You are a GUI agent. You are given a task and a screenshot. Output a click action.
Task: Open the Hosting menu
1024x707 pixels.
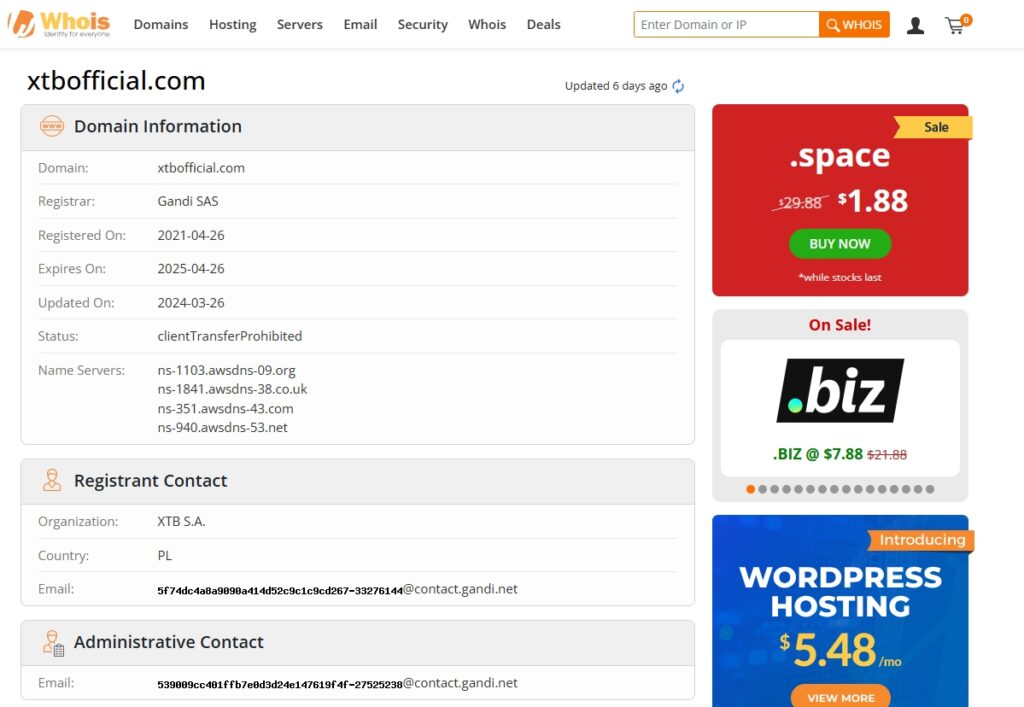pyautogui.click(x=232, y=25)
